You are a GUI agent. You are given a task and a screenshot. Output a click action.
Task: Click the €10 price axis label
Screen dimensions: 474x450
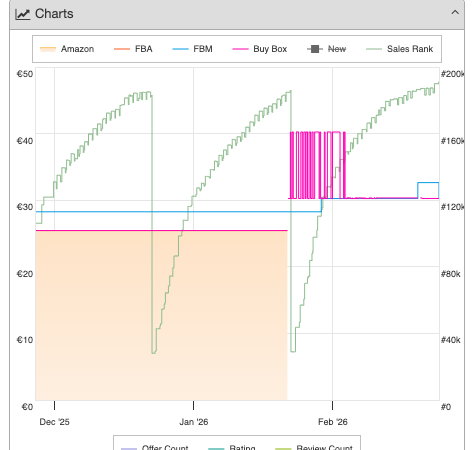click(x=25, y=340)
